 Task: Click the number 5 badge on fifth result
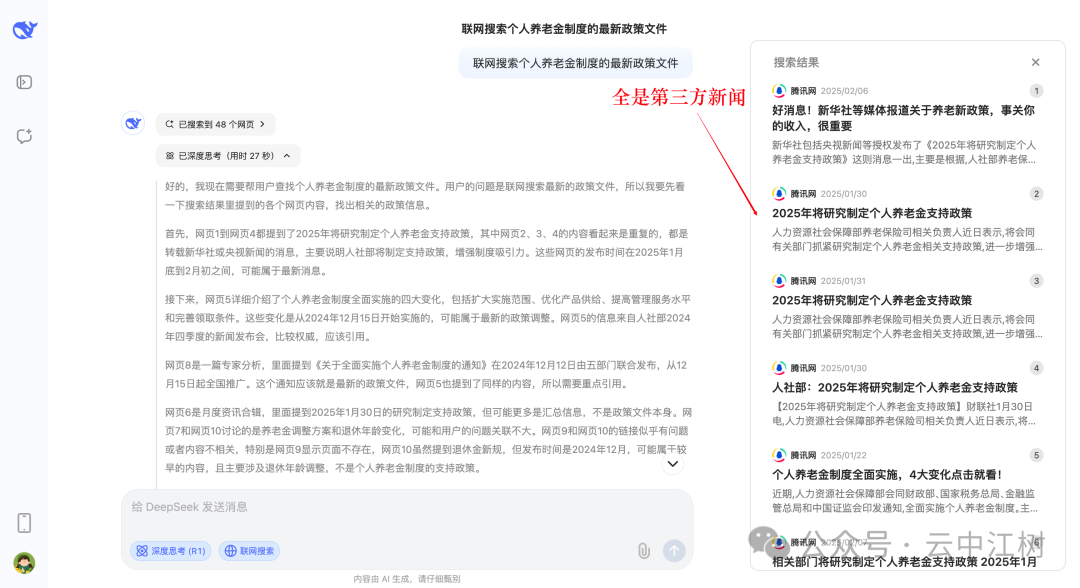pyautogui.click(x=1036, y=455)
